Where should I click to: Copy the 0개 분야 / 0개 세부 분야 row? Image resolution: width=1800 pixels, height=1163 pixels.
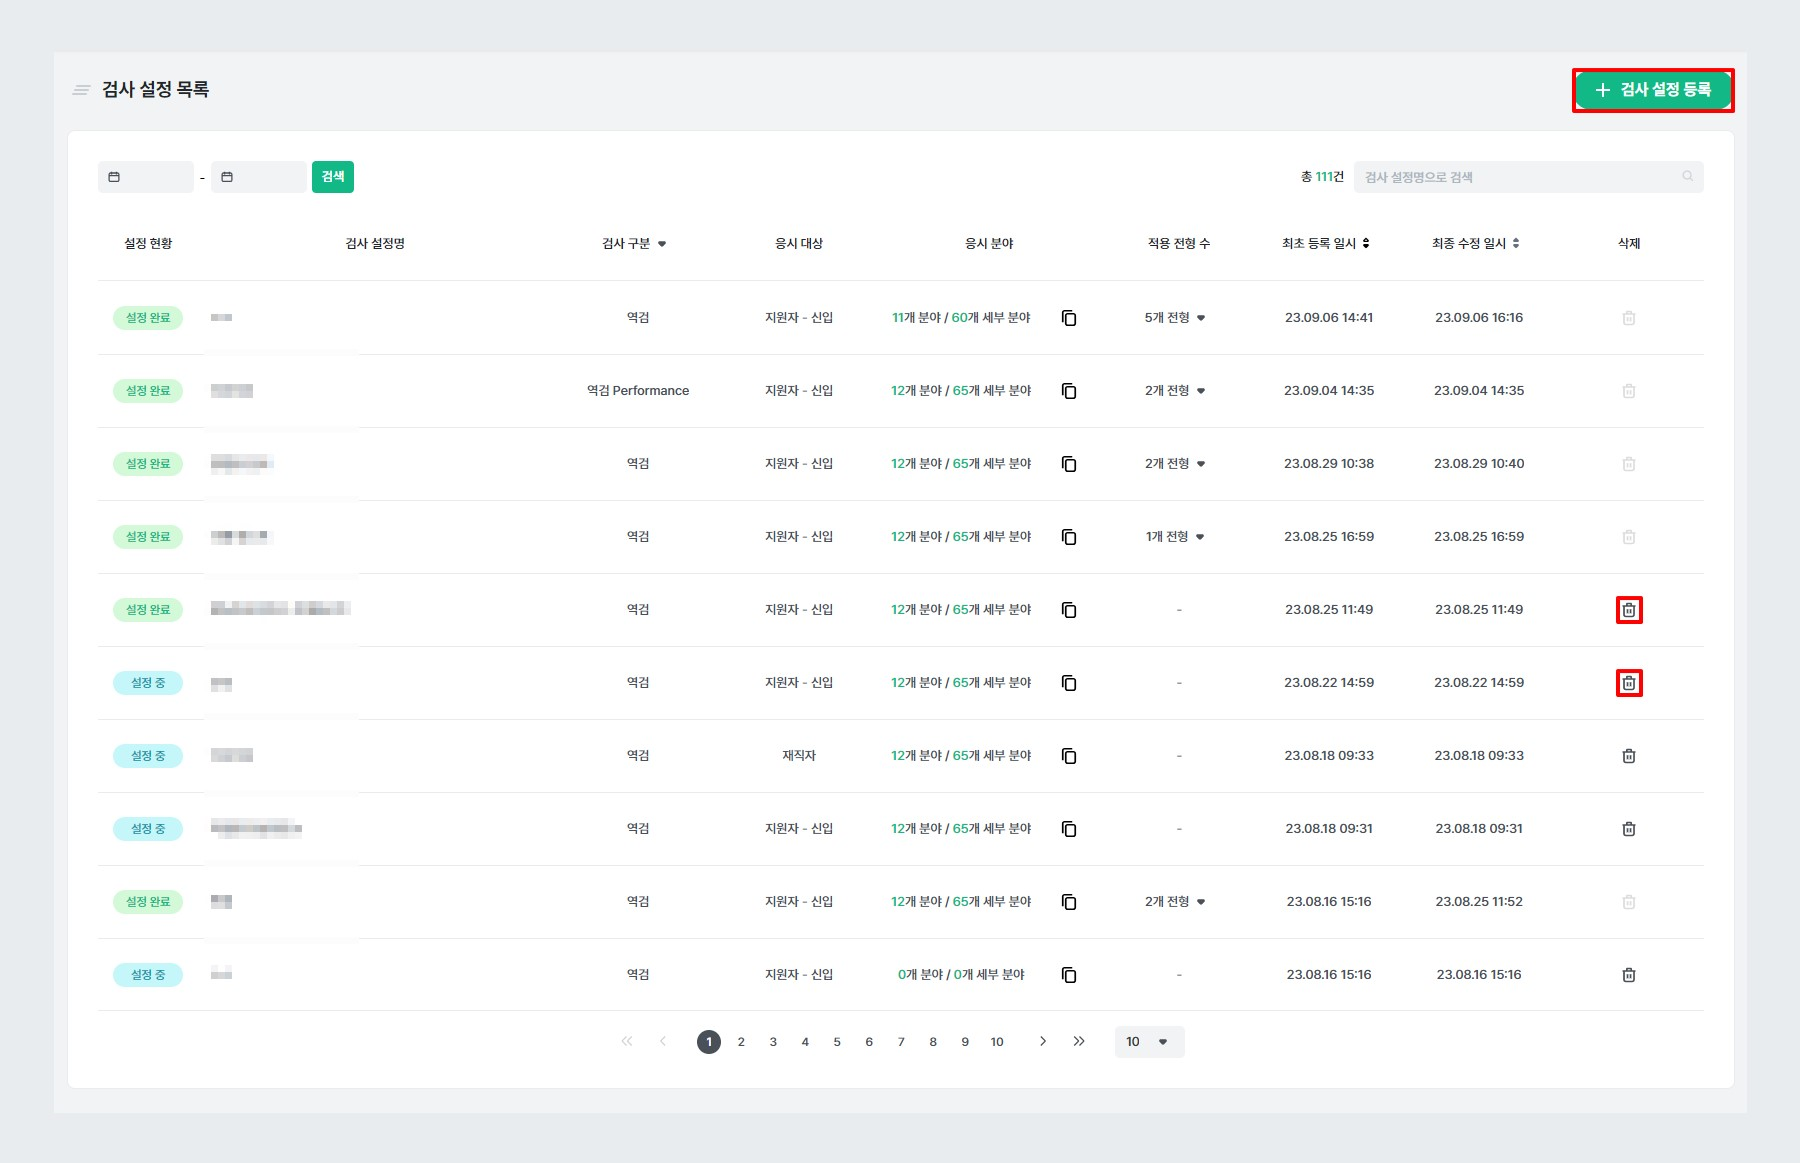tap(1069, 975)
